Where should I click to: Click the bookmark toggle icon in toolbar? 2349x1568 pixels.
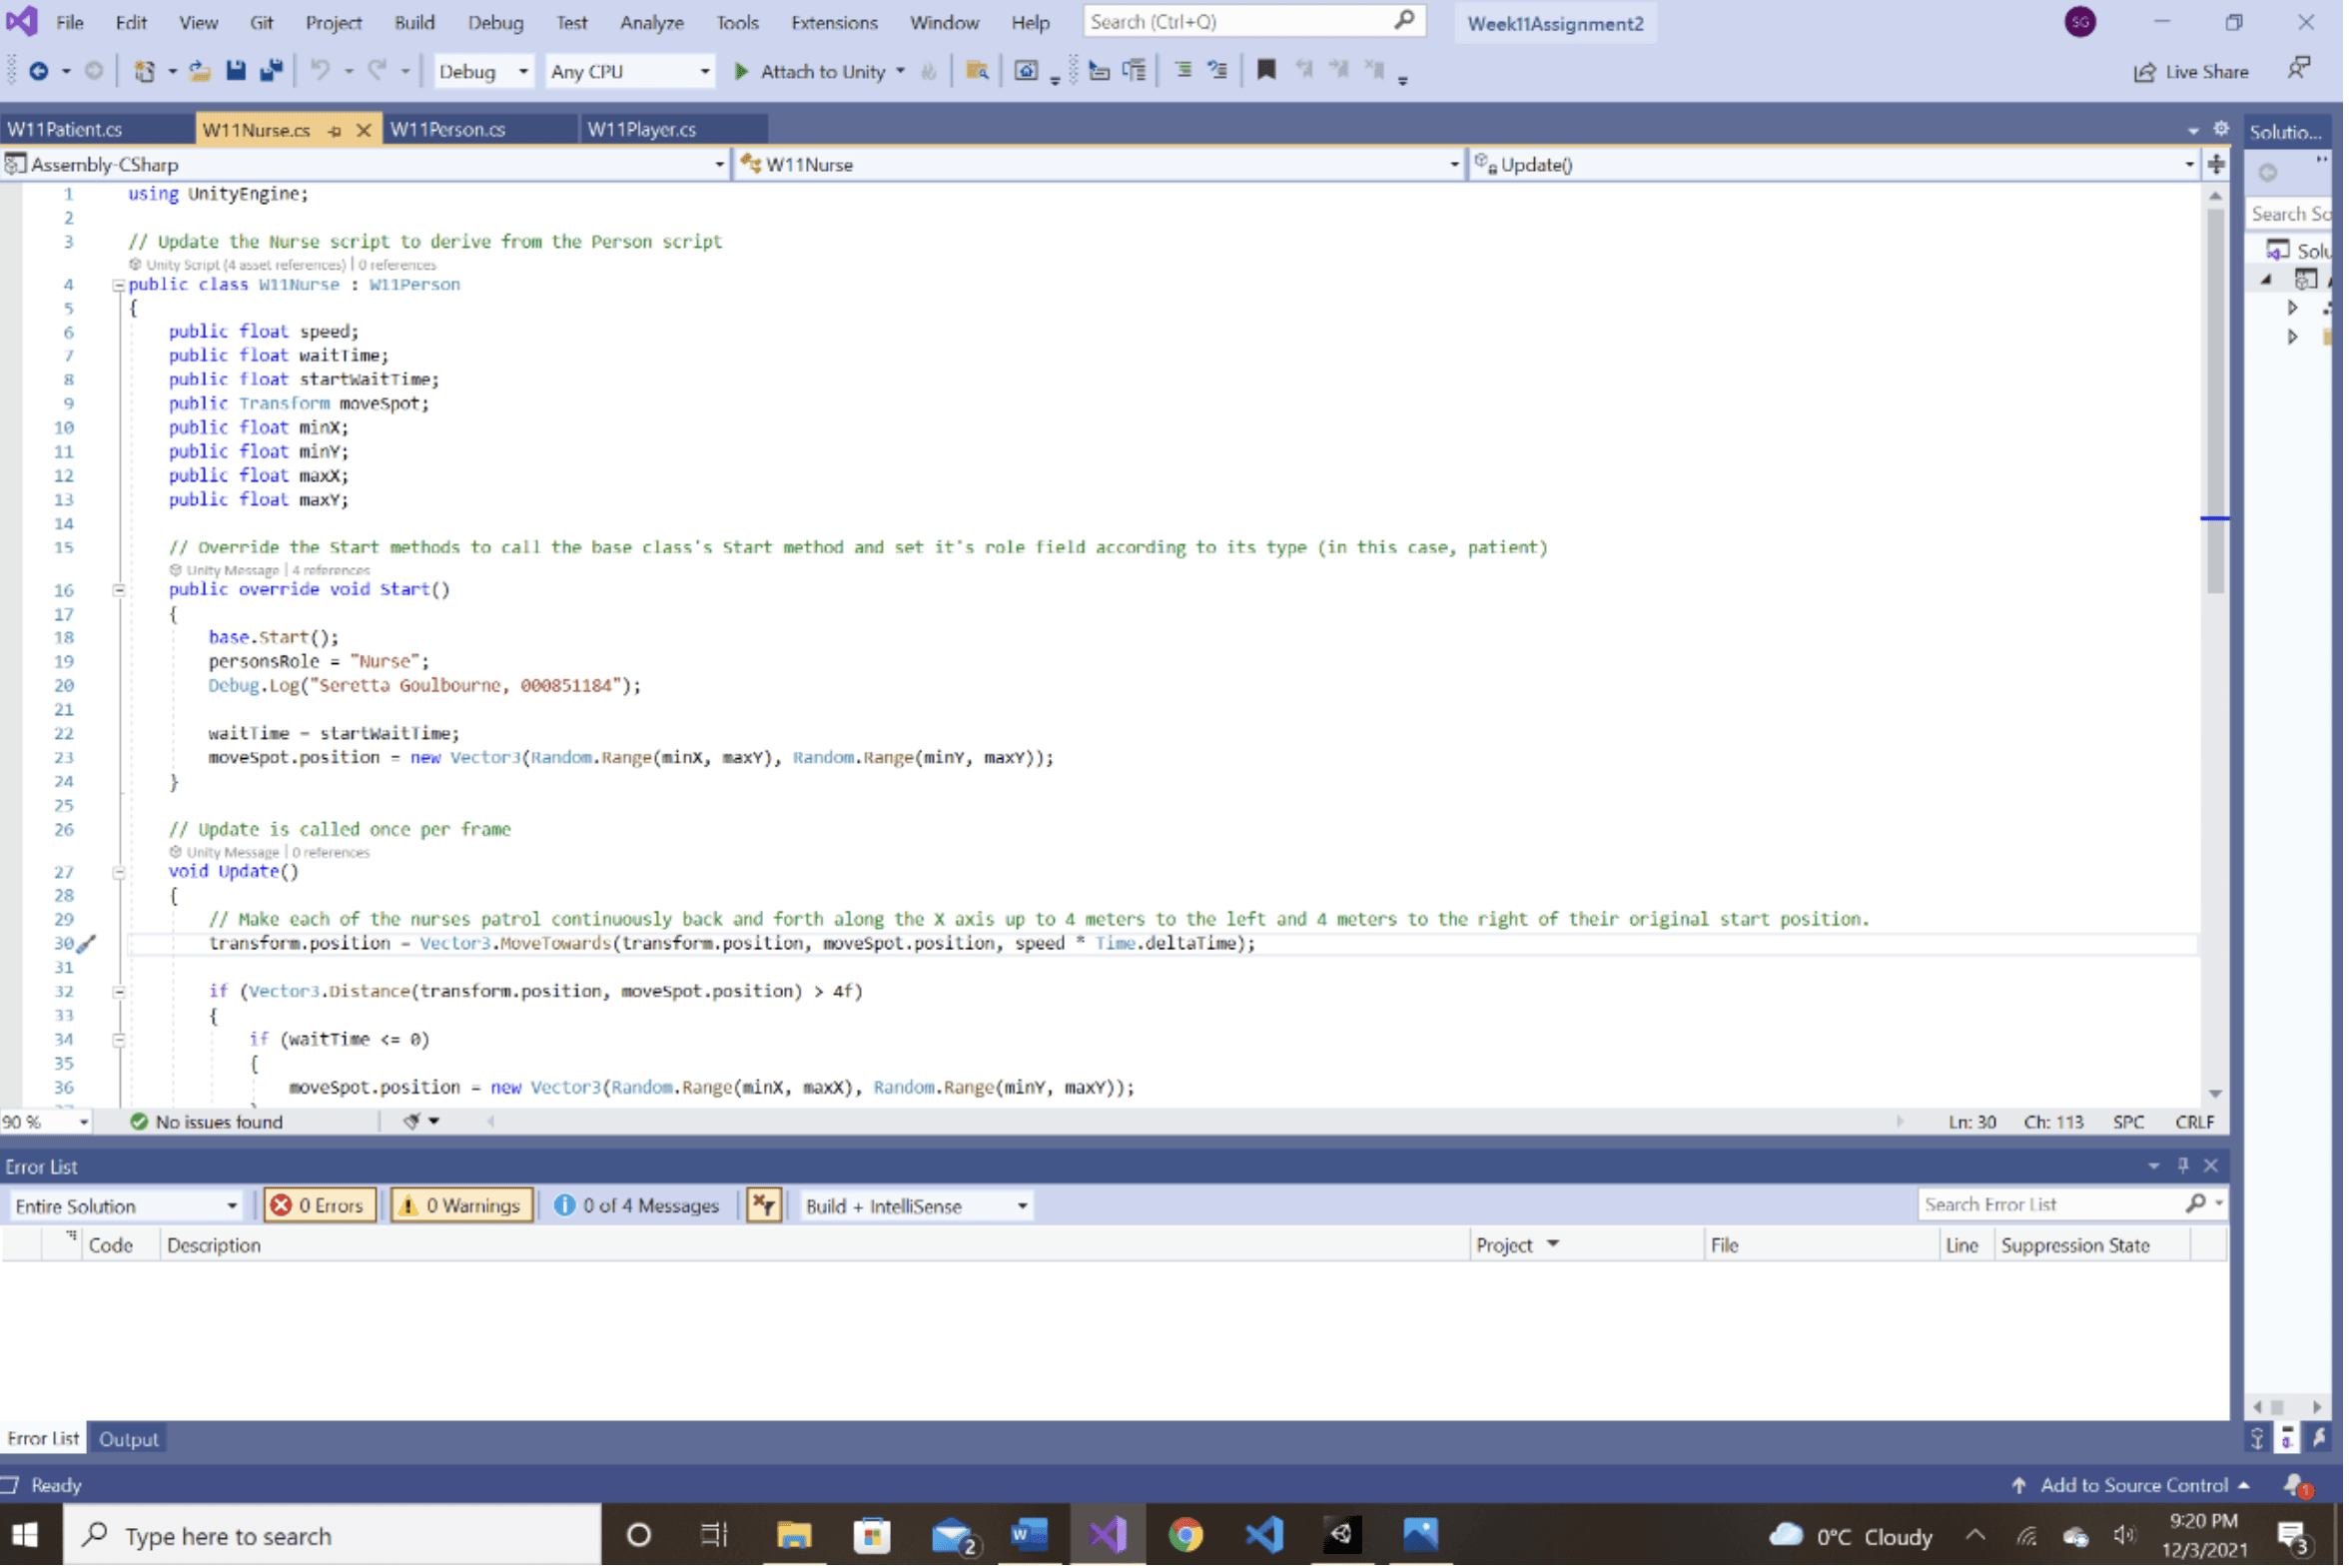1268,70
